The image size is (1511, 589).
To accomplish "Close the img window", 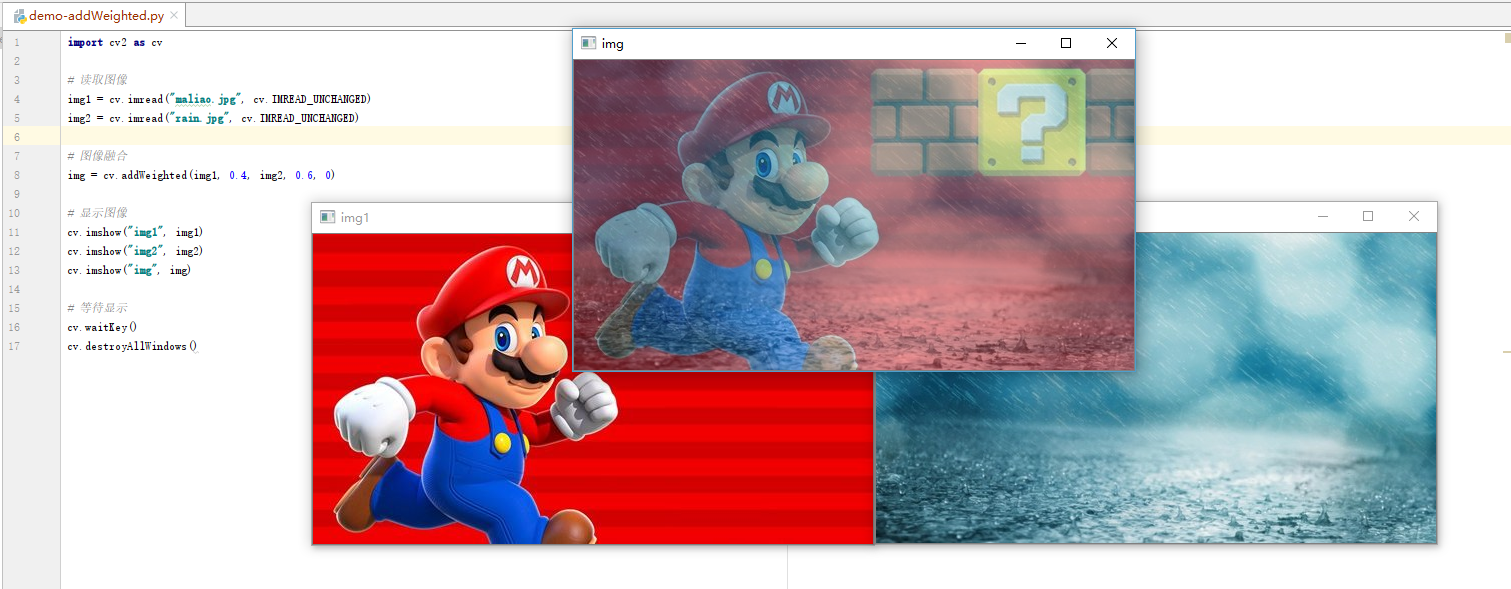I will (x=1111, y=43).
